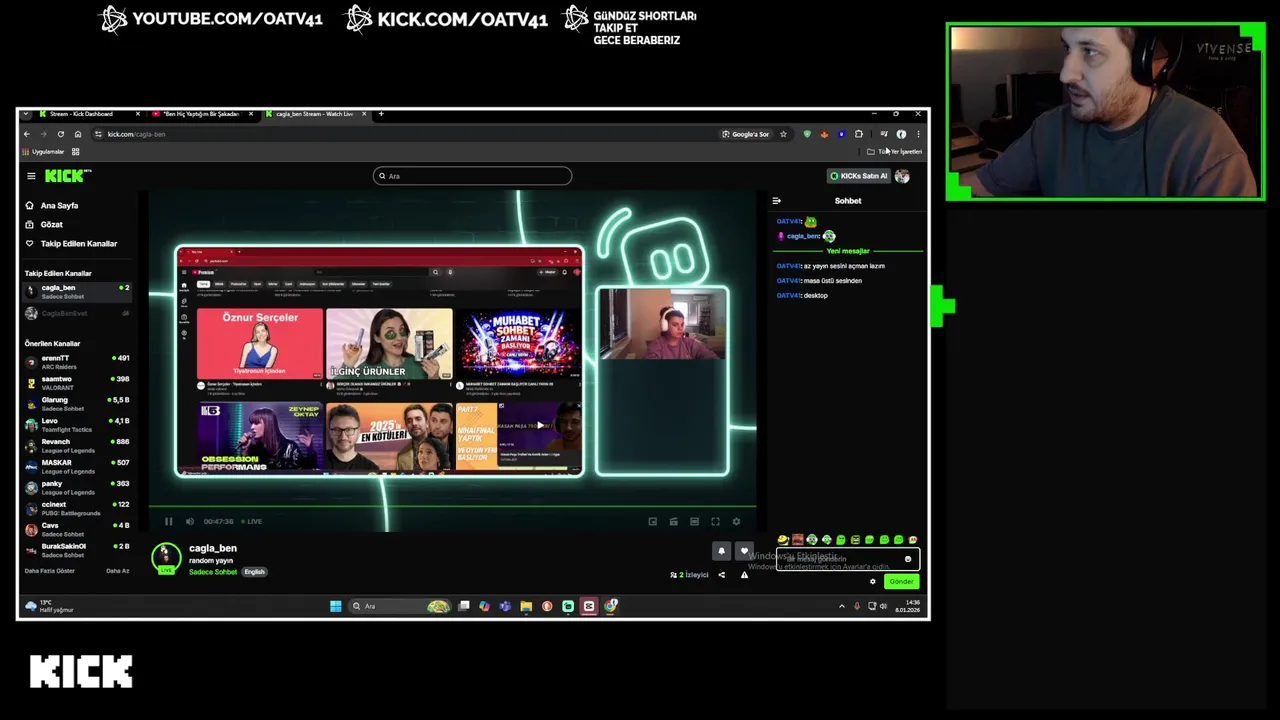1280x720 pixels.
Task: Open the Windows Start menu
Action: tap(336, 606)
